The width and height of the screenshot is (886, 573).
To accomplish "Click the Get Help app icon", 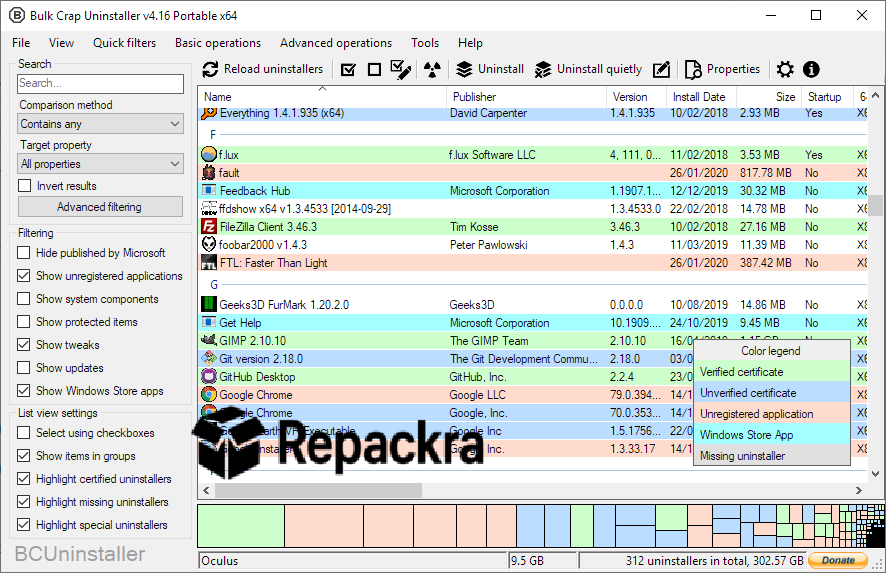I will click(x=209, y=322).
